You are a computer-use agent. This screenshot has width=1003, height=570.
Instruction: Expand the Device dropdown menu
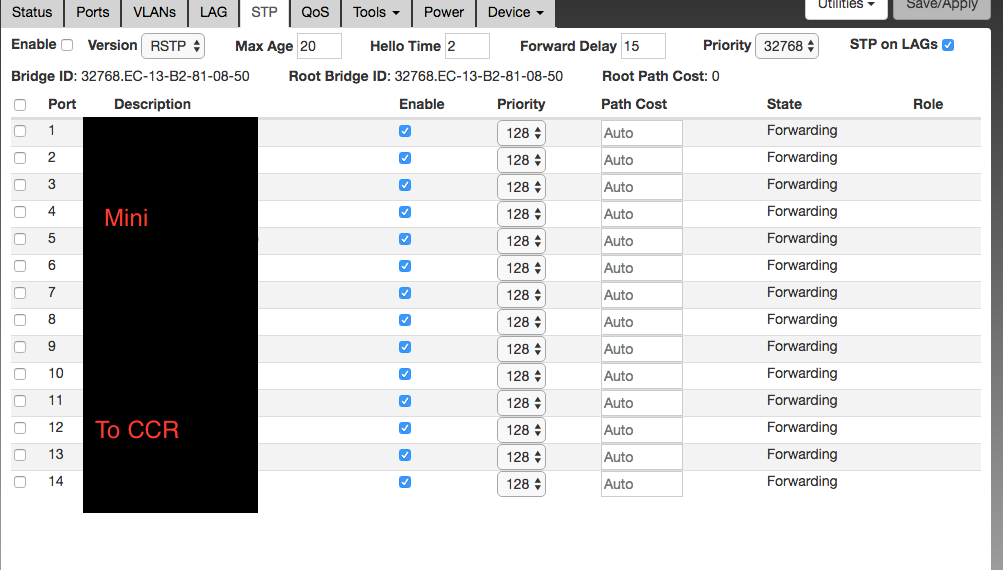click(515, 12)
